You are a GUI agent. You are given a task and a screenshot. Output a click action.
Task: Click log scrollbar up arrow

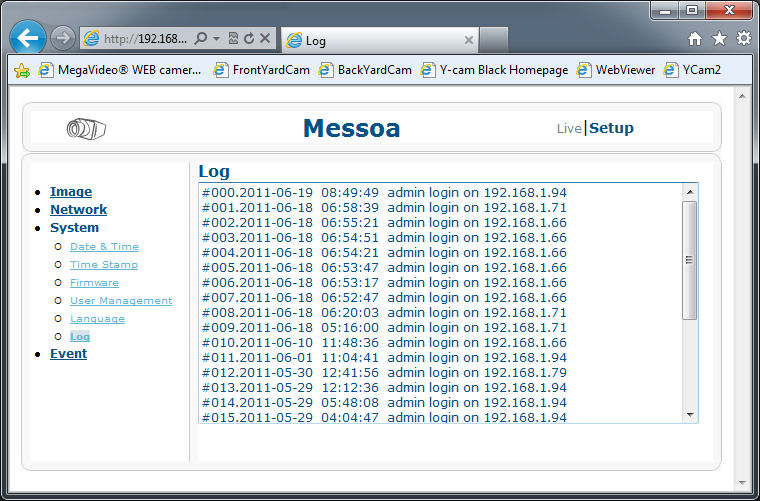(690, 192)
